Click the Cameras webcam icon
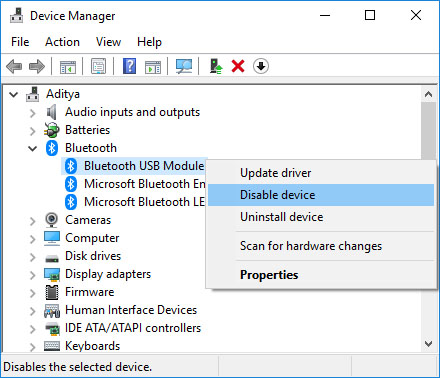Screen dimensions: 440x378 pos(52,220)
